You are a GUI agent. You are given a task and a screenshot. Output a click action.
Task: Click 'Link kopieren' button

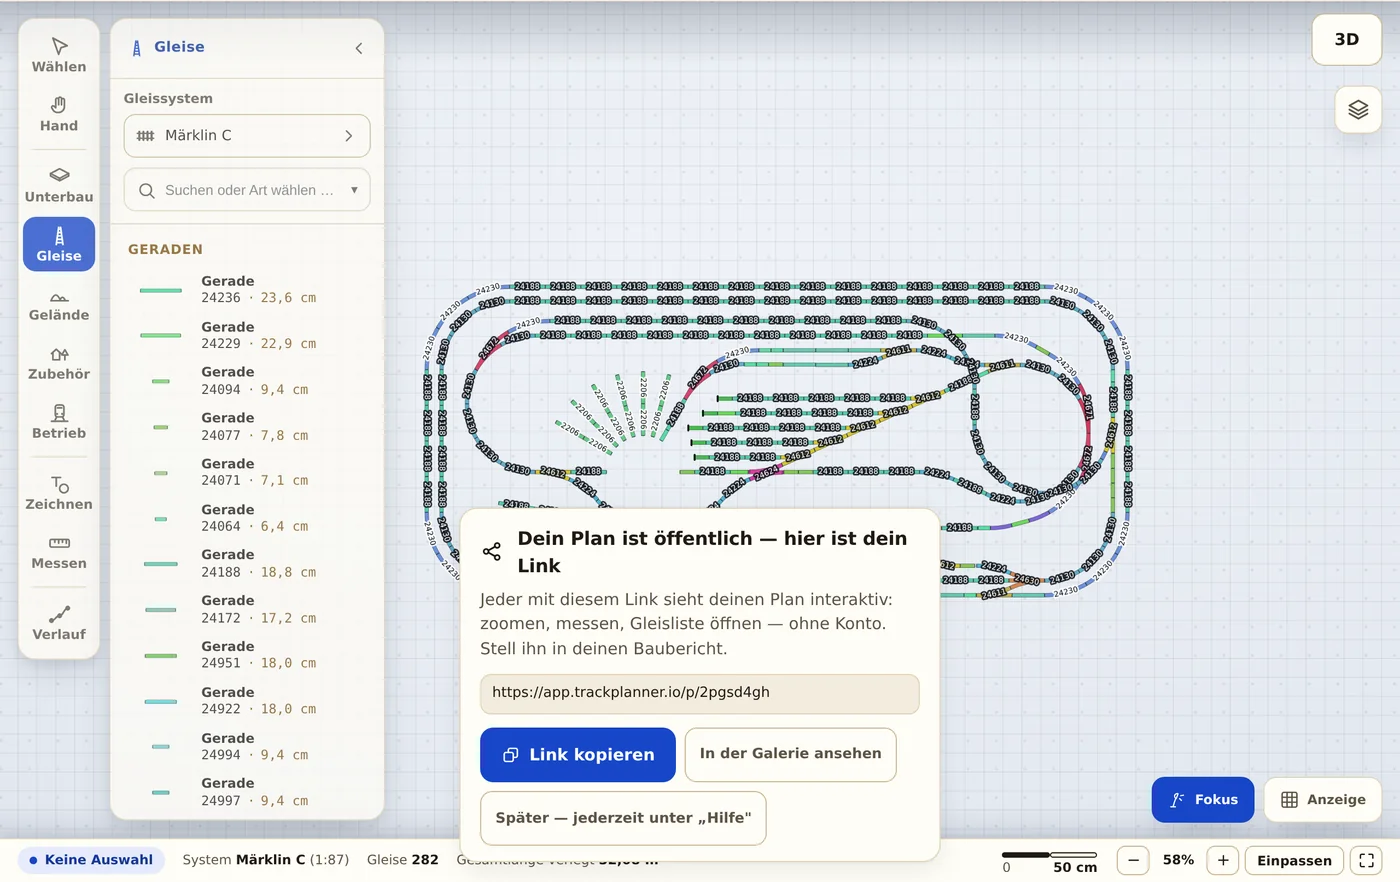click(578, 755)
